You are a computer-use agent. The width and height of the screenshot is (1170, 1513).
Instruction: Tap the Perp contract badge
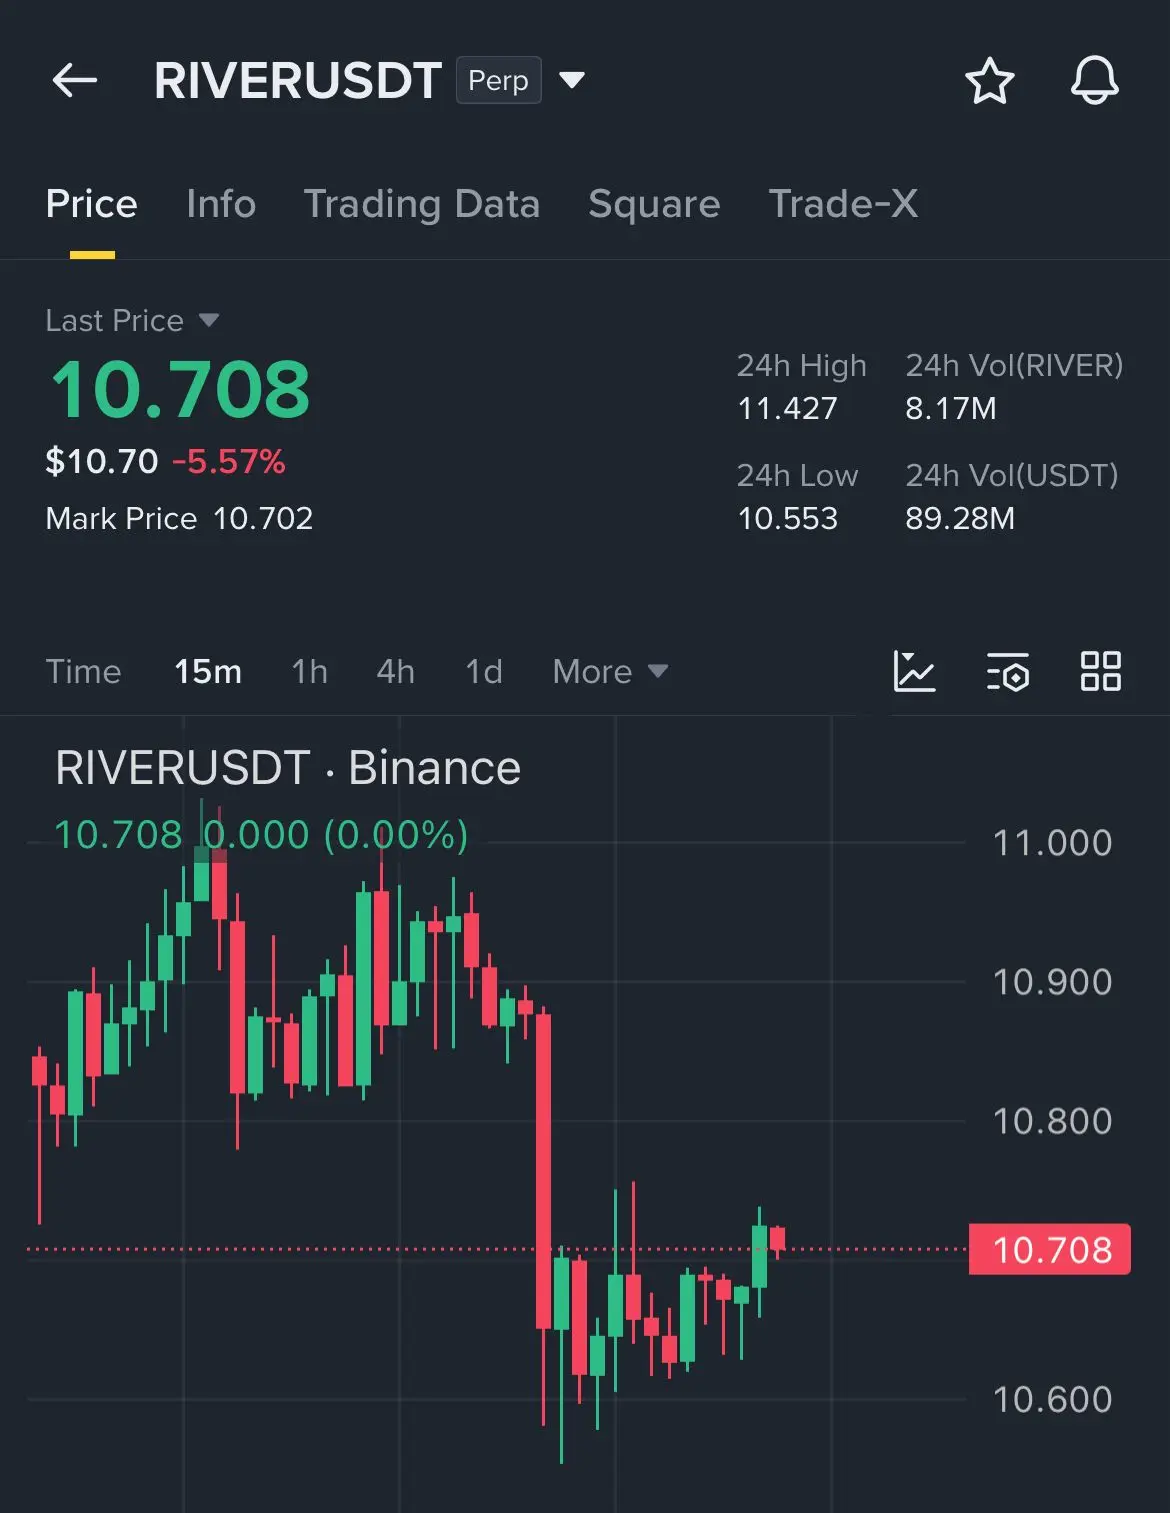pos(498,80)
